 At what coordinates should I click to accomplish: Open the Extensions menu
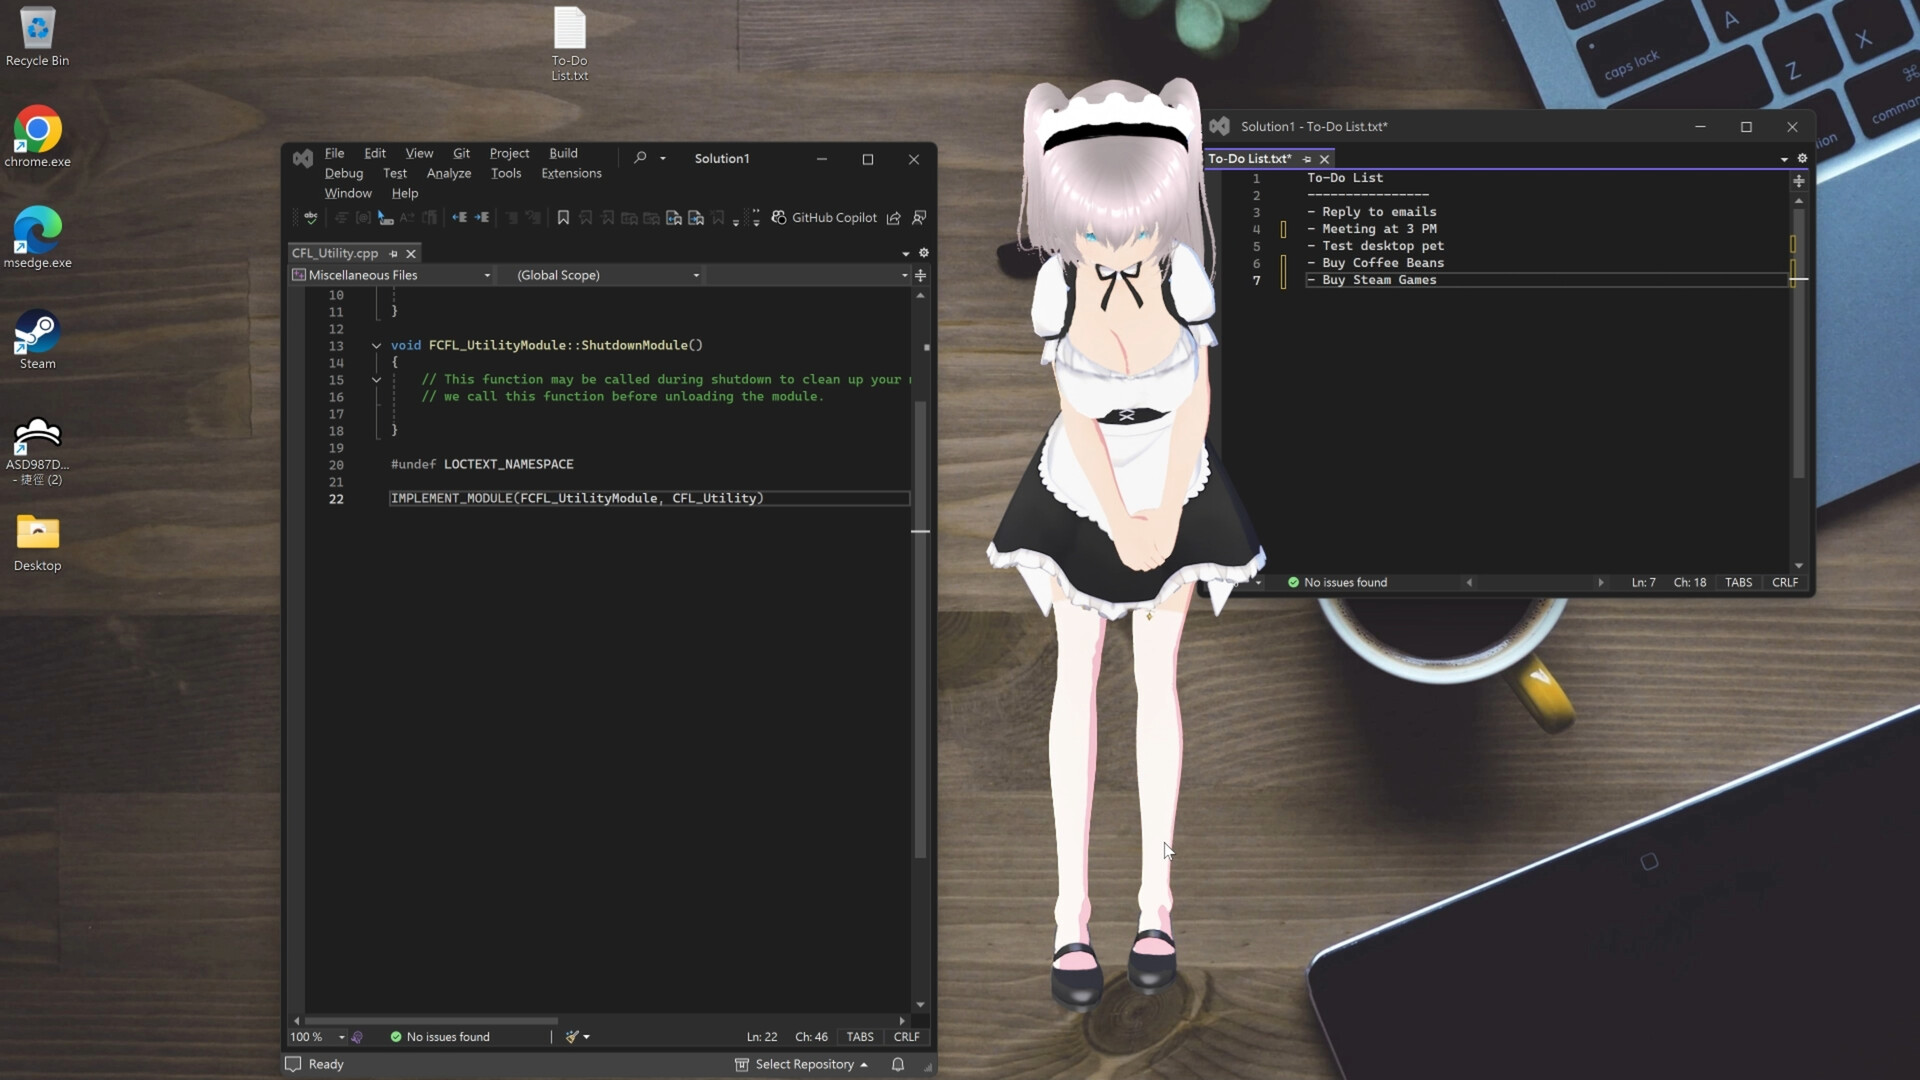pos(571,173)
